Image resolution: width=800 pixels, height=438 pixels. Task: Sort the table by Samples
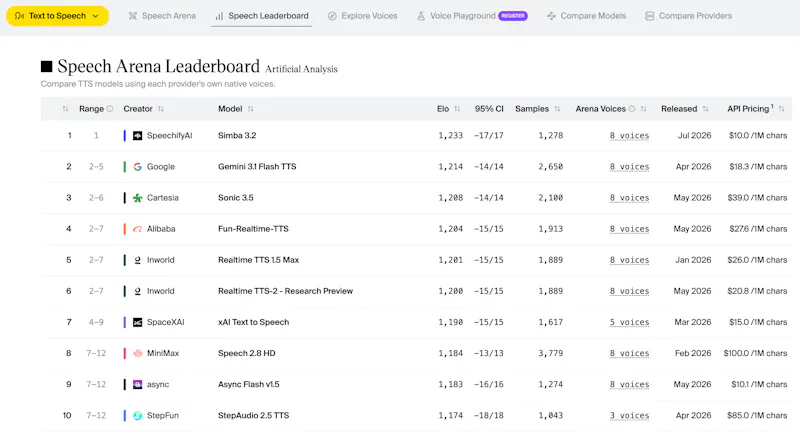click(557, 109)
